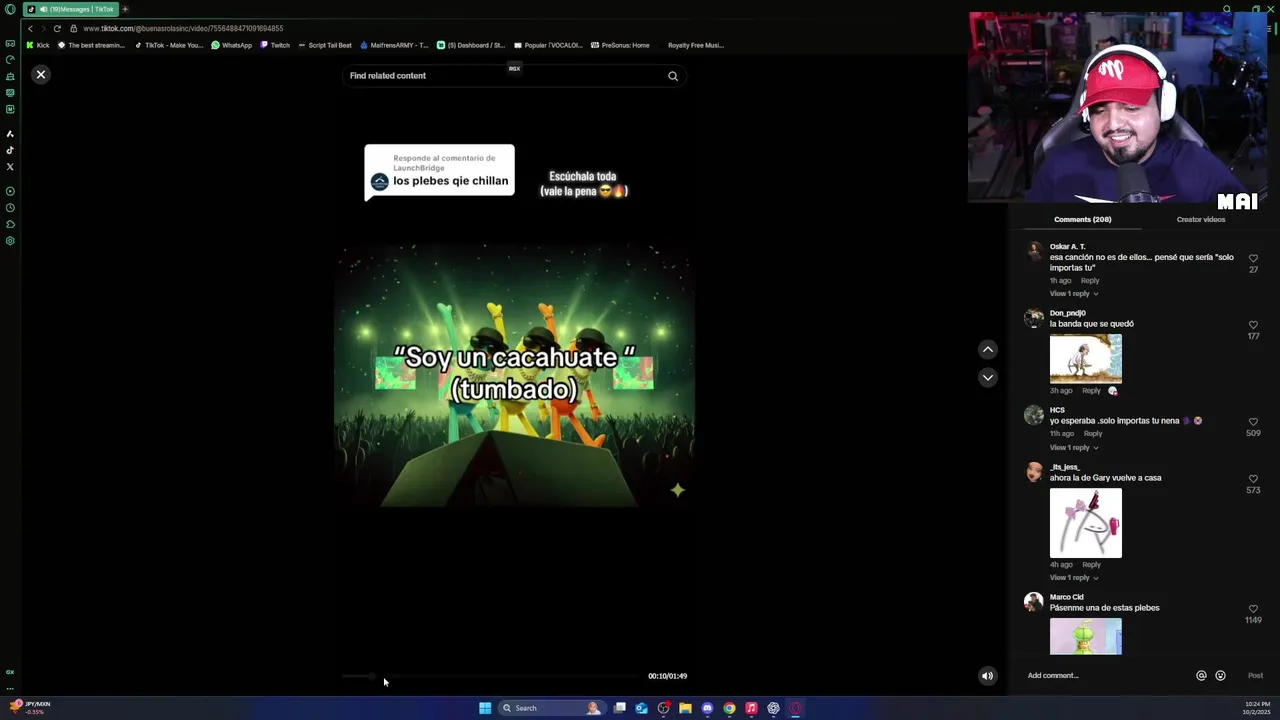The image size is (1280, 720).
Task: Open GX Corner in the Opera sidebar
Action: 10,44
